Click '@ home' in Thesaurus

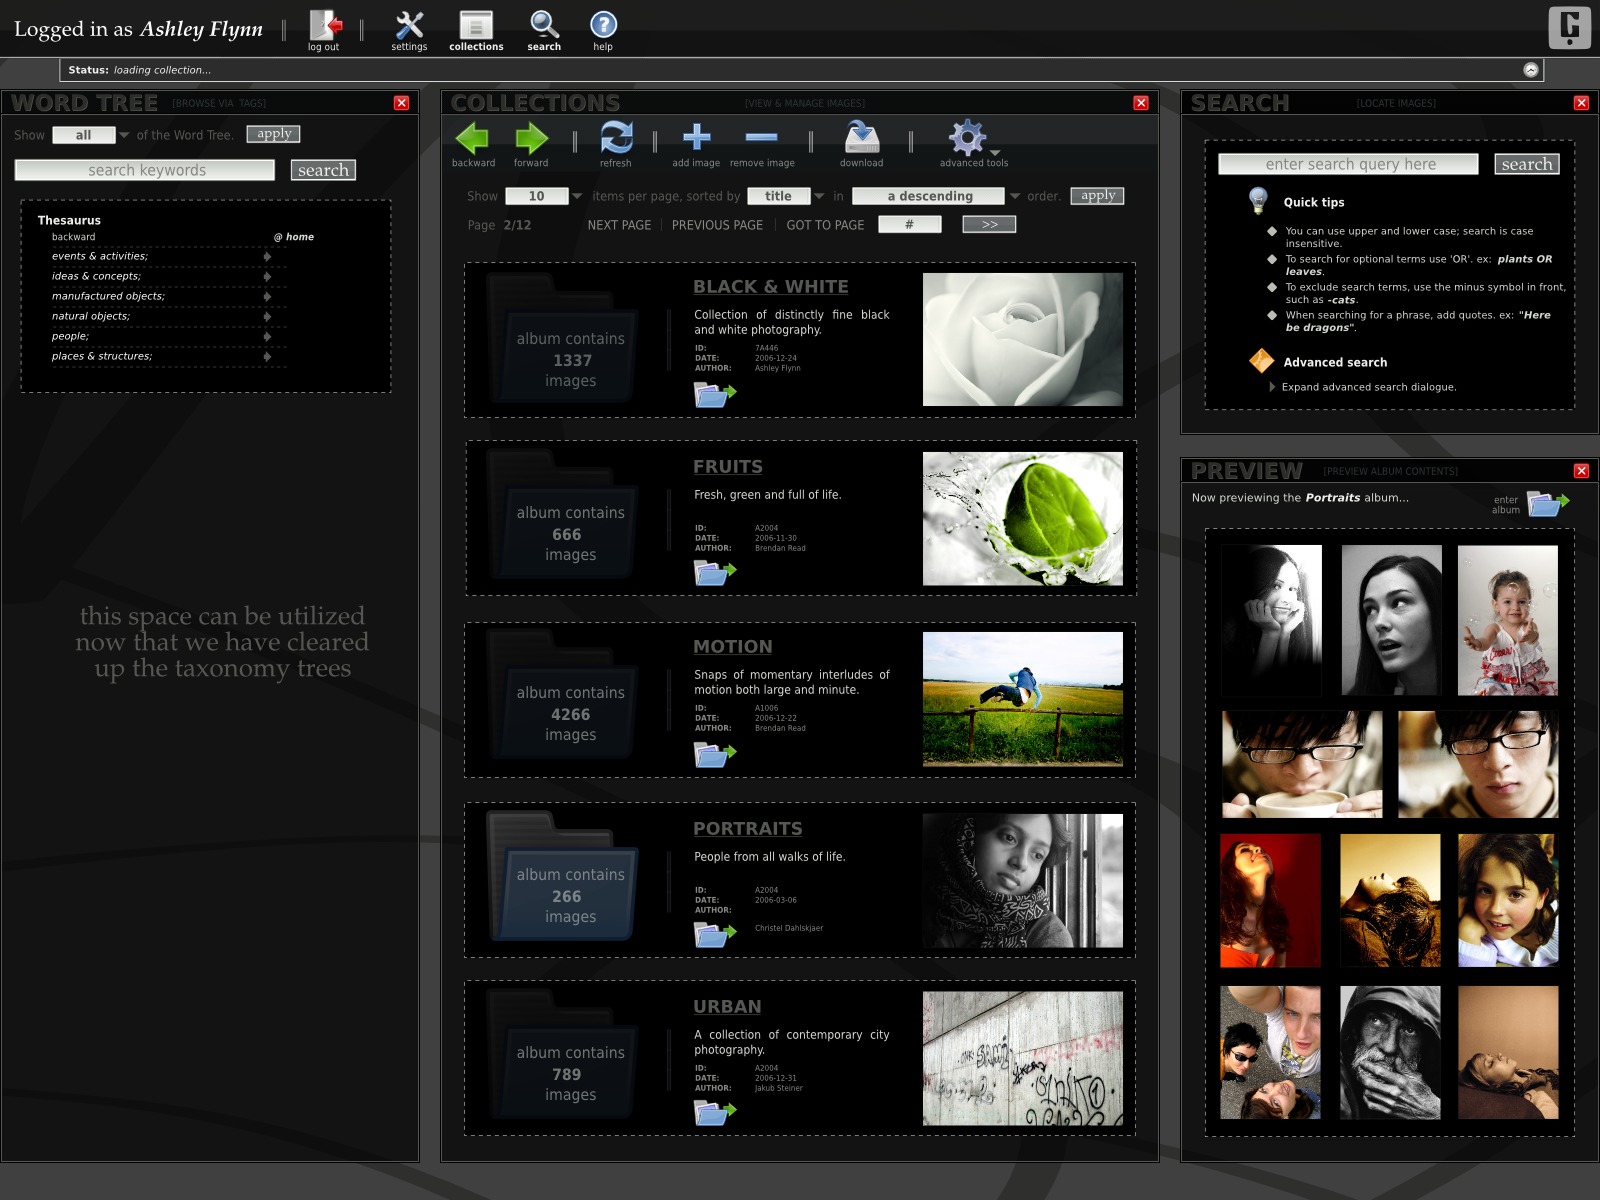294,237
